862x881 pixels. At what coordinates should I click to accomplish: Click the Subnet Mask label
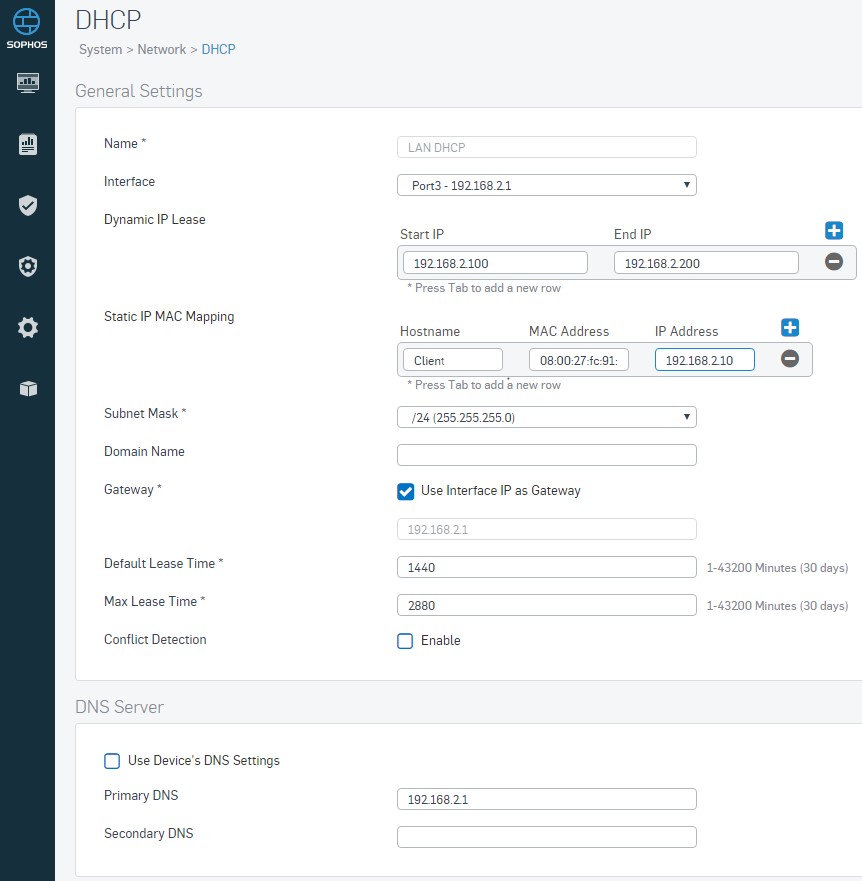[145, 414]
